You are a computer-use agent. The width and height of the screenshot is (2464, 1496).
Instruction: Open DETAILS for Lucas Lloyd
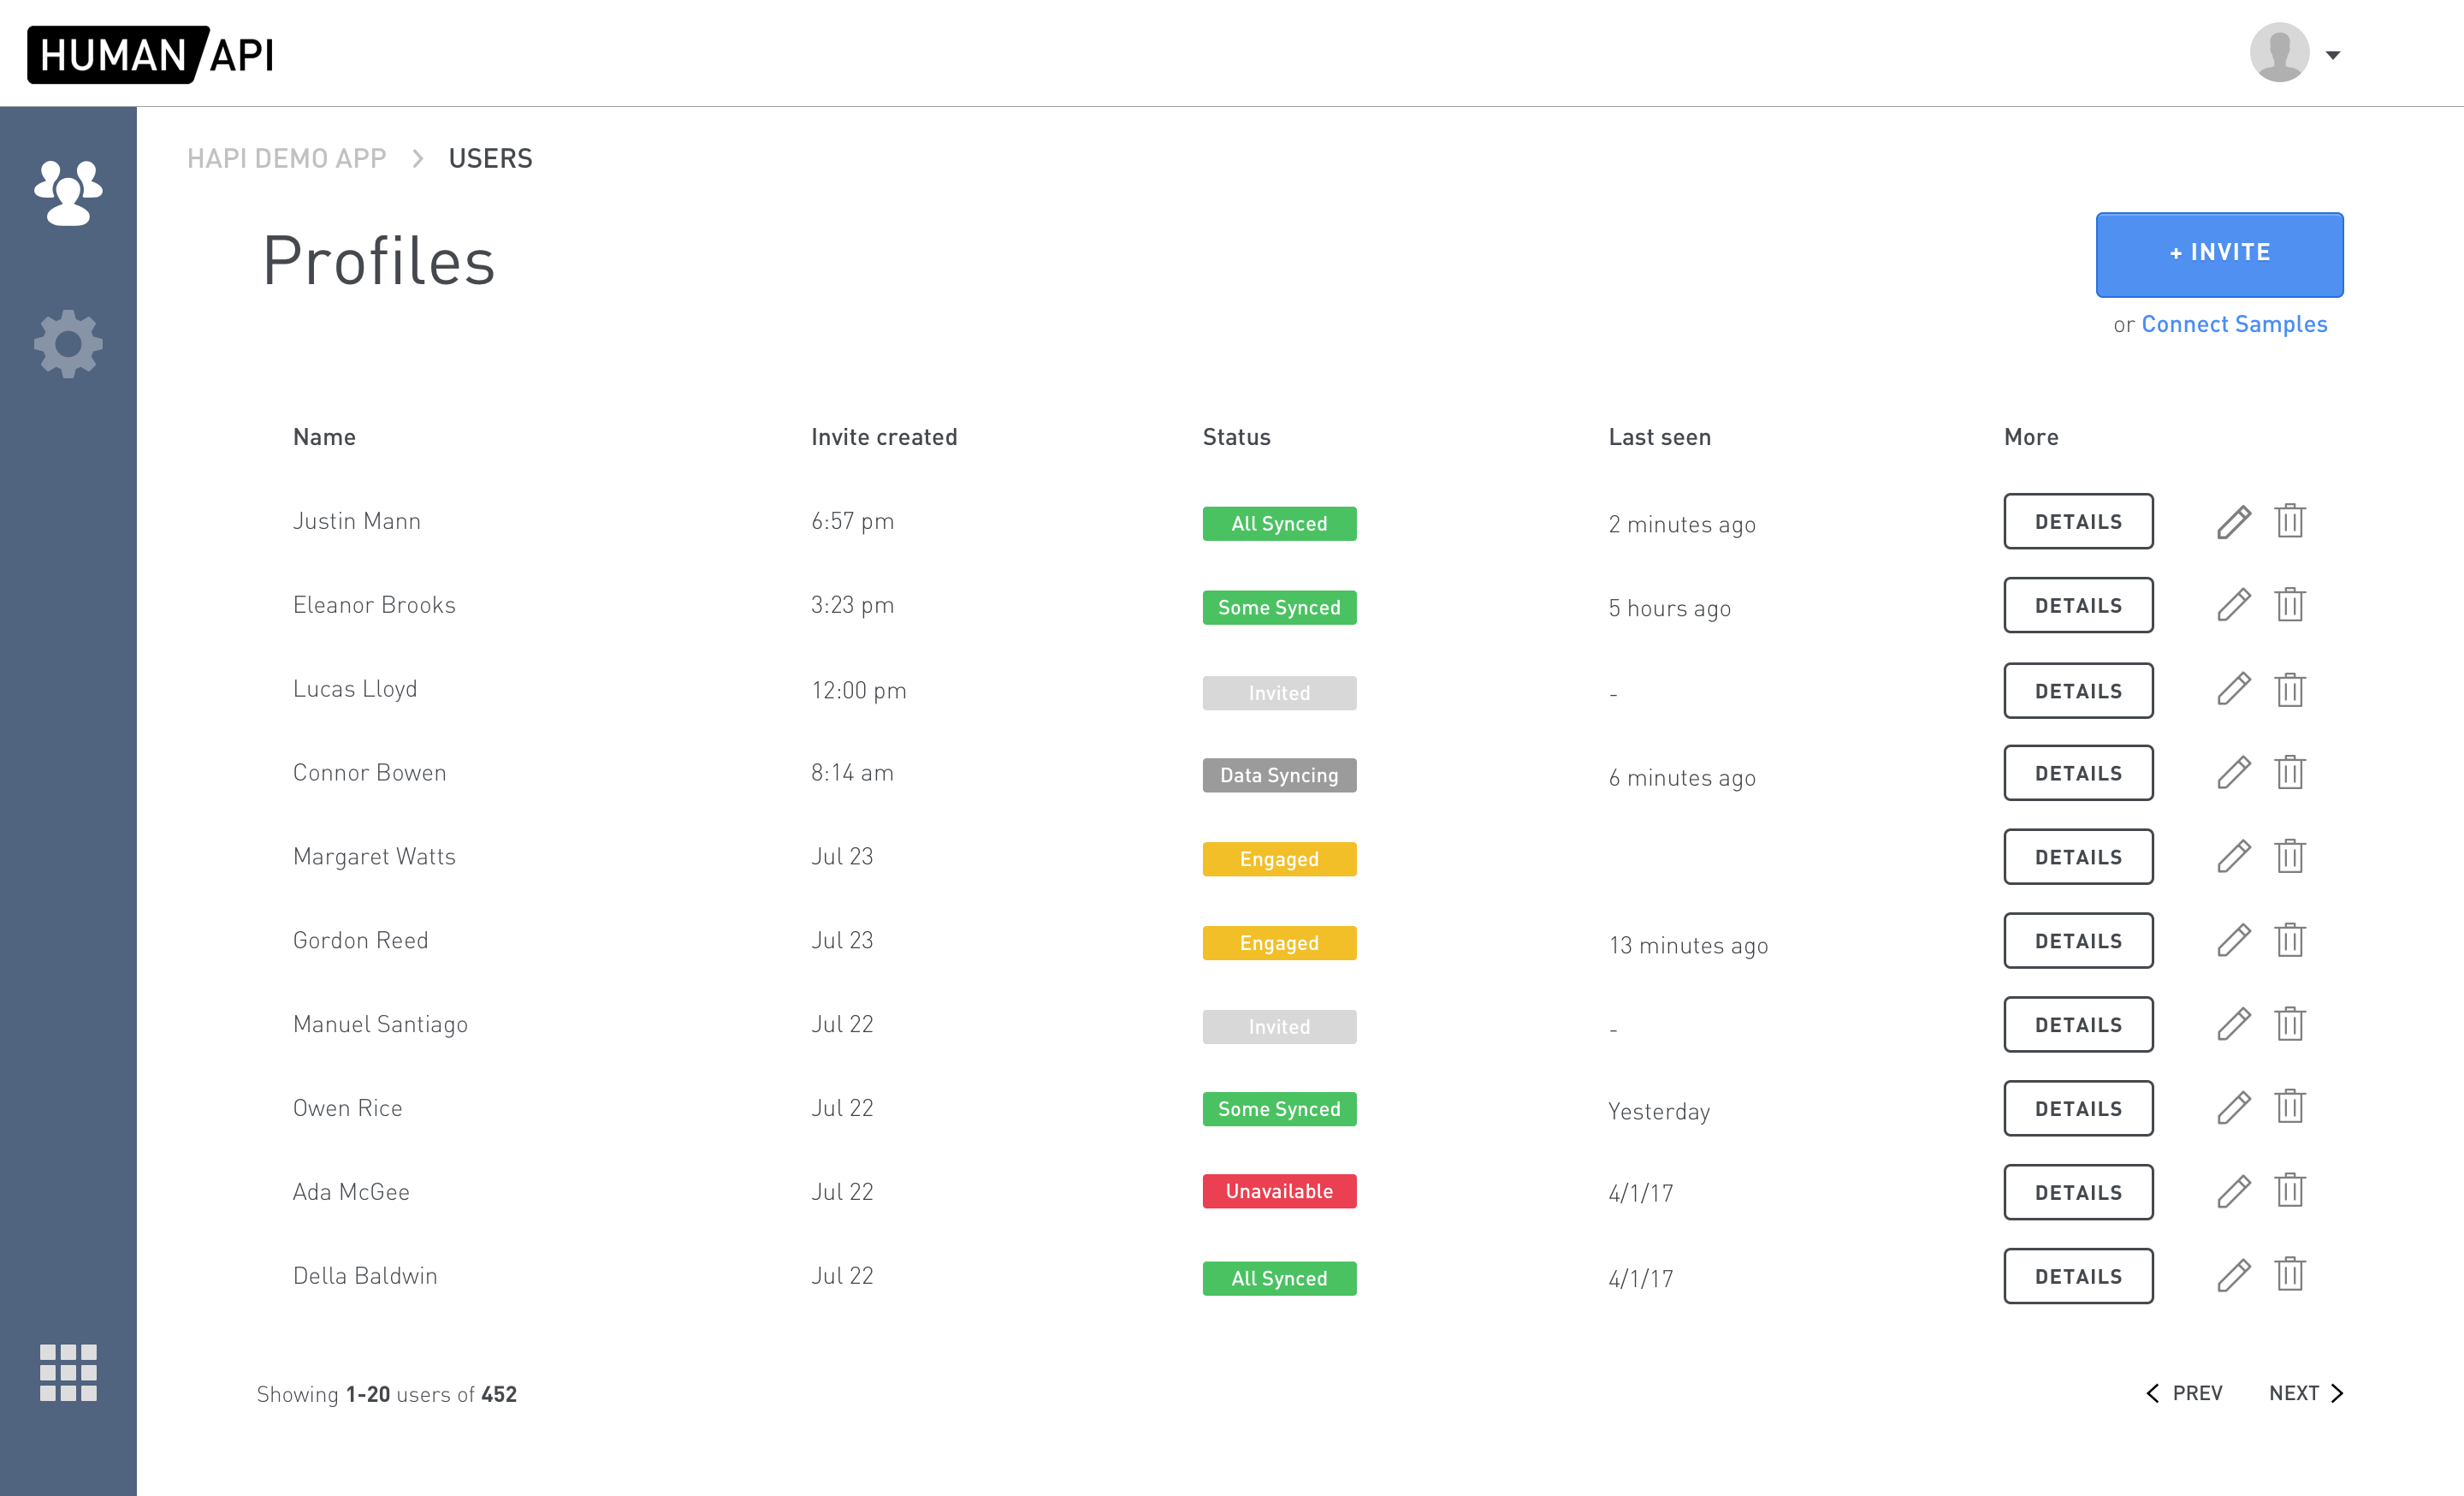coord(2078,691)
